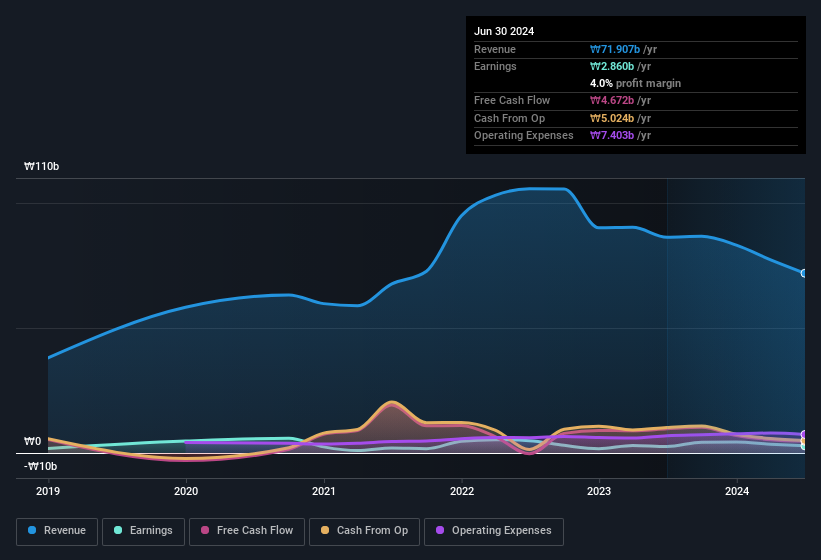Click the 2021 x-axis label
This screenshot has width=821, height=560.
[324, 491]
